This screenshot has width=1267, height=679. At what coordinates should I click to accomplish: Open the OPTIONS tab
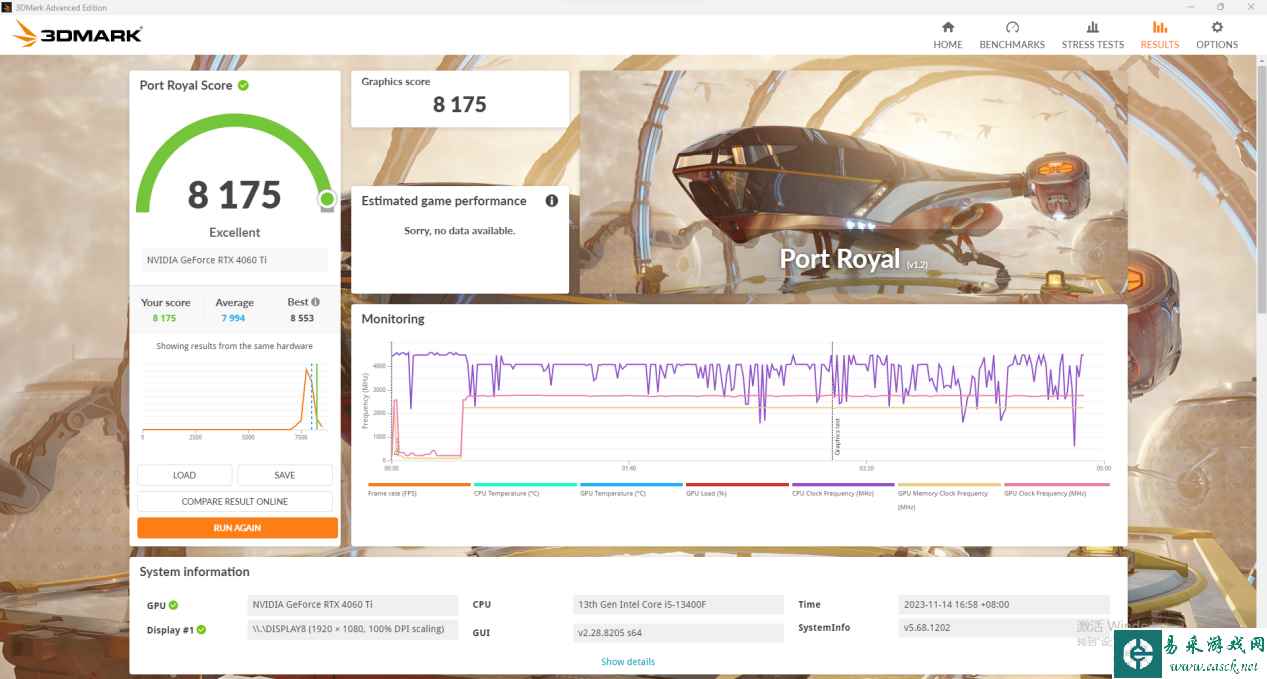coord(1217,35)
